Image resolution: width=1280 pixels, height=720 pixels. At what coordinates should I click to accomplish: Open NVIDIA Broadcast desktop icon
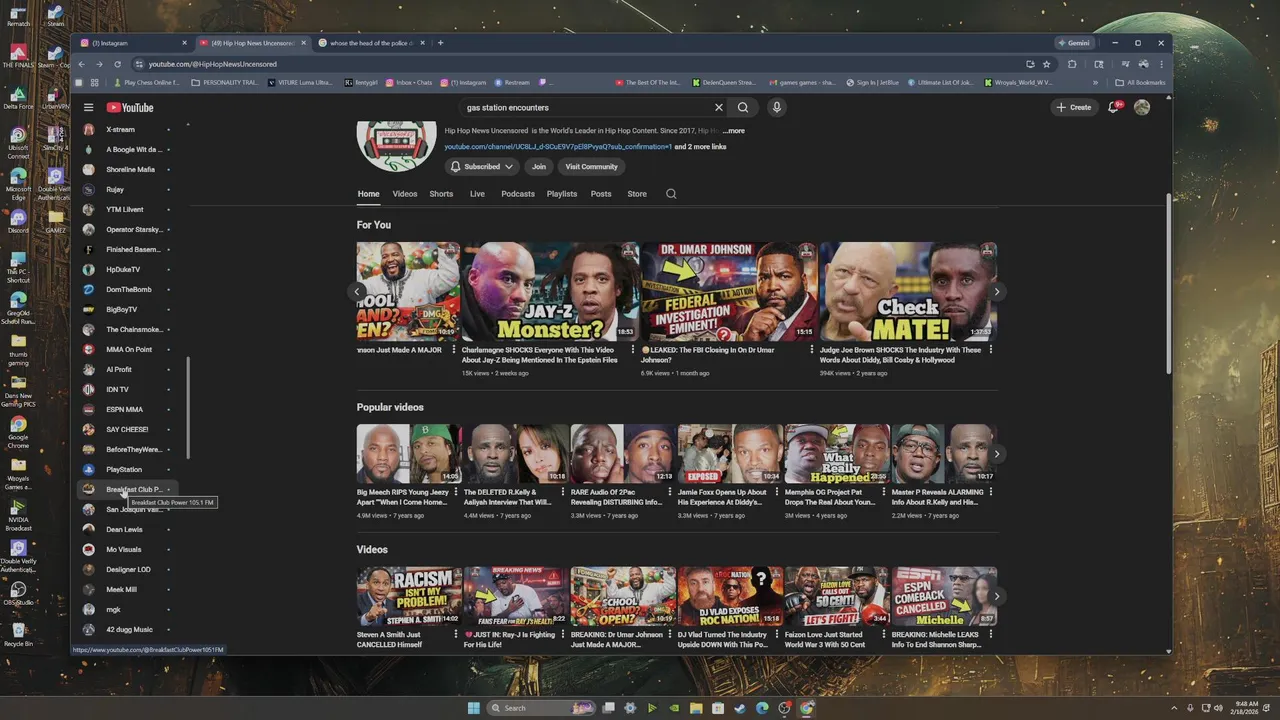[18, 514]
